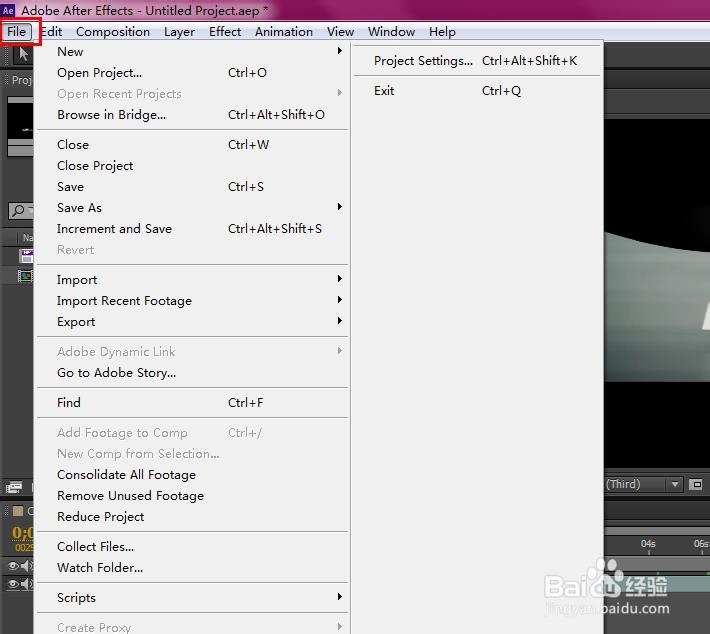This screenshot has height=634, width=710.
Task: Mute audio speaker on first timeline layer
Action: click(26, 565)
